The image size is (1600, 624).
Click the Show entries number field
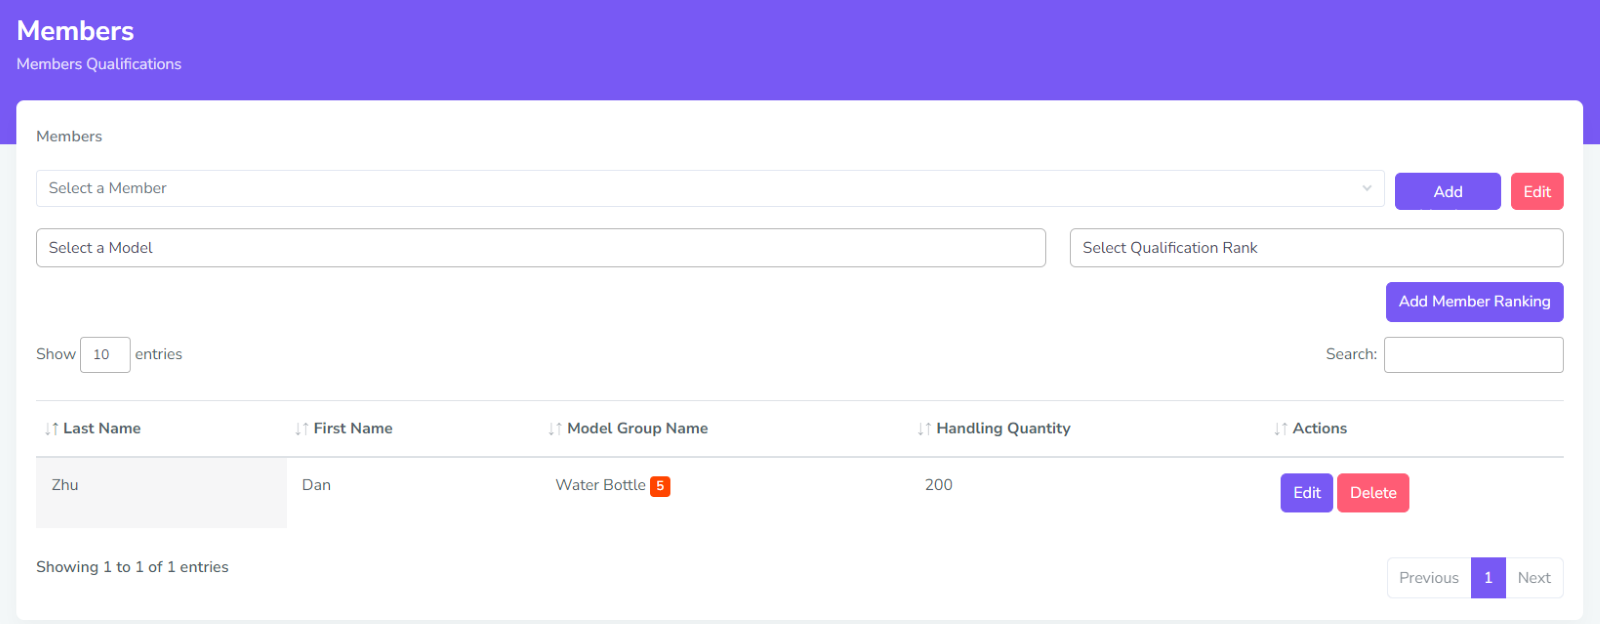click(105, 355)
